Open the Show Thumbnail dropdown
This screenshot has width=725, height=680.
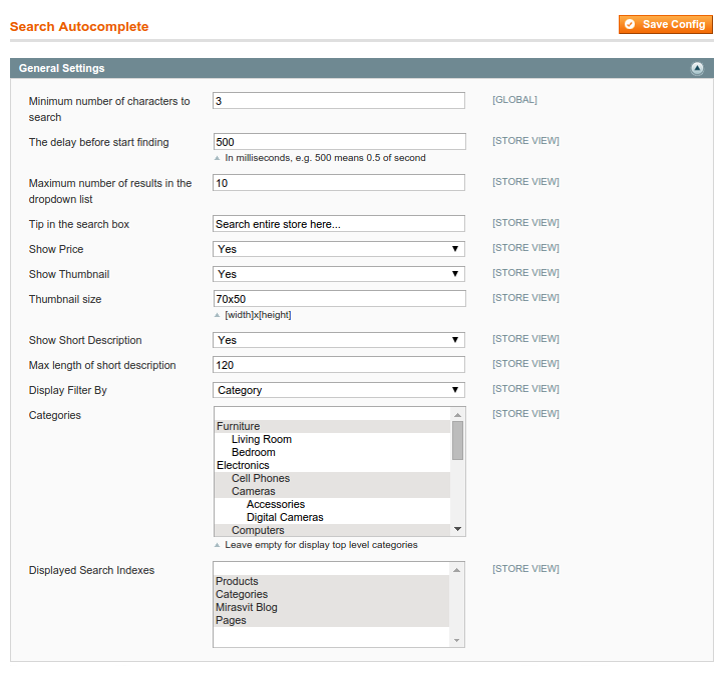(x=338, y=274)
